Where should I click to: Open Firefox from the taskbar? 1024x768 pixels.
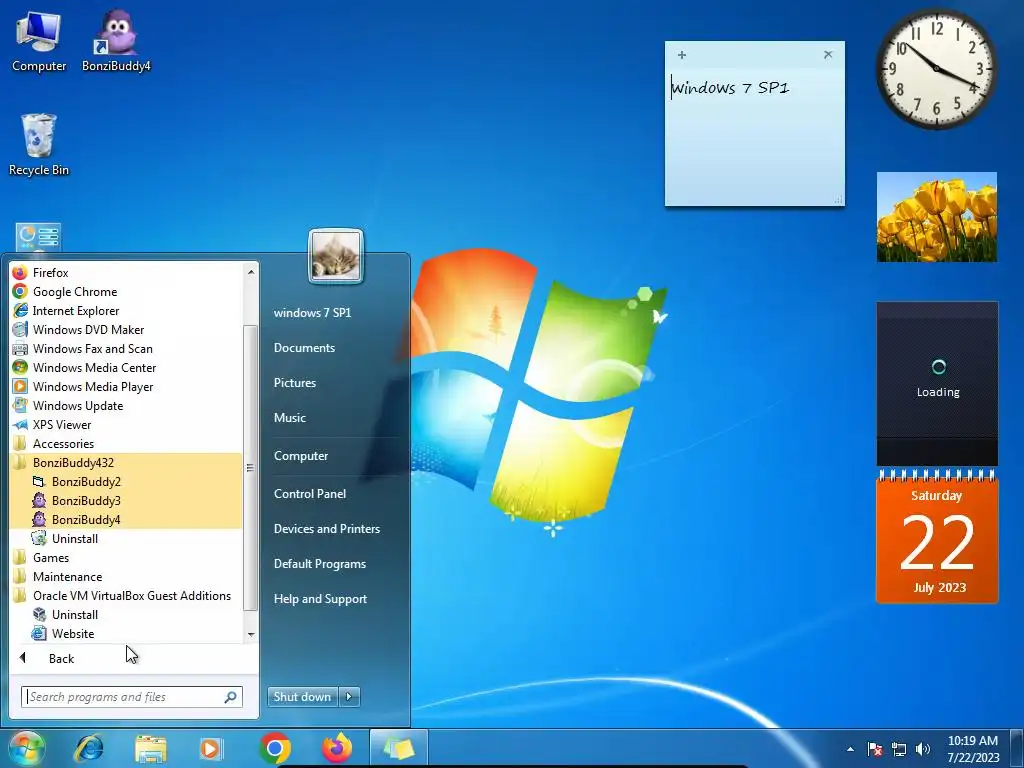[337, 748]
